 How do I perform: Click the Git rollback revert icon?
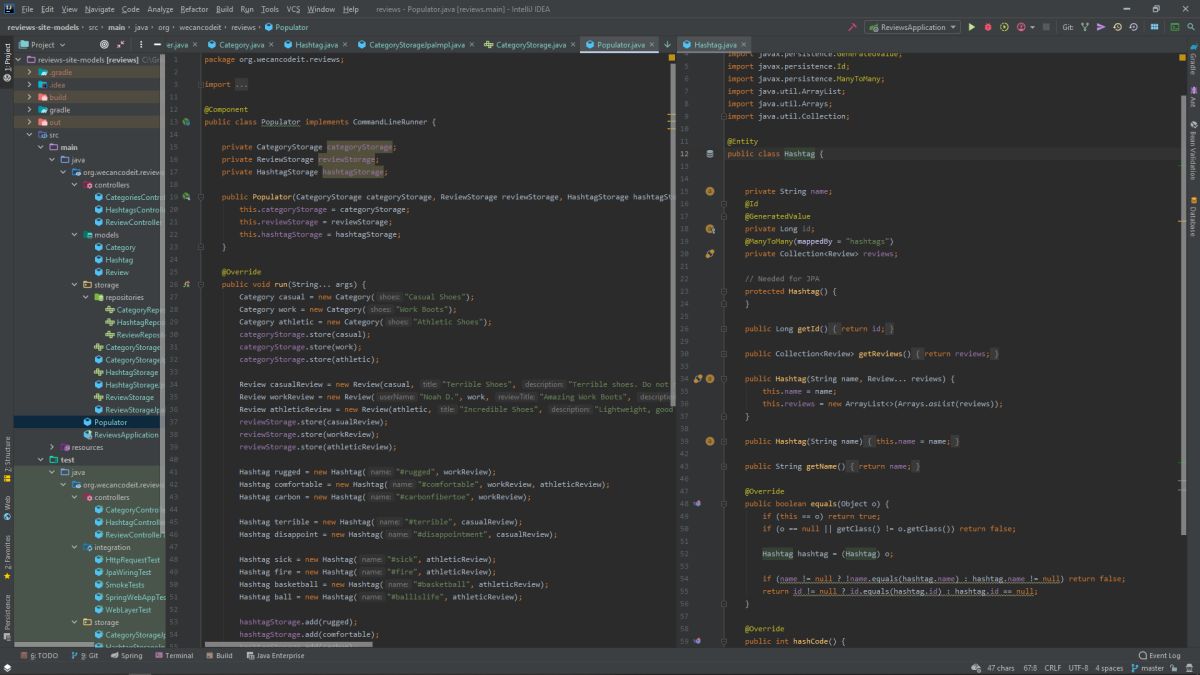click(x=1134, y=28)
